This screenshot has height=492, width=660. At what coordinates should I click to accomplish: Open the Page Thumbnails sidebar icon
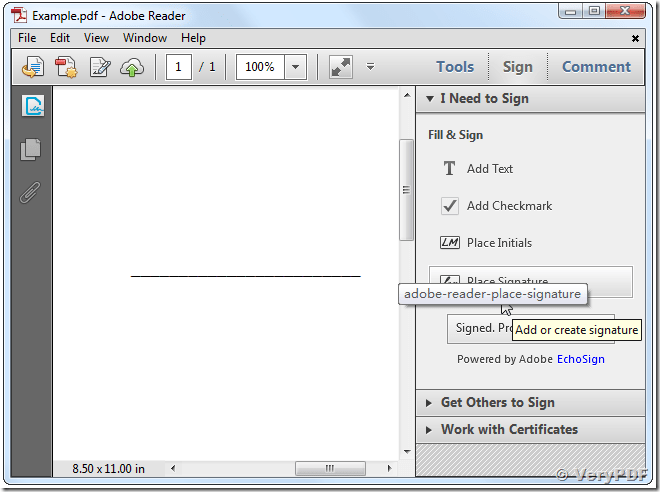(x=30, y=149)
